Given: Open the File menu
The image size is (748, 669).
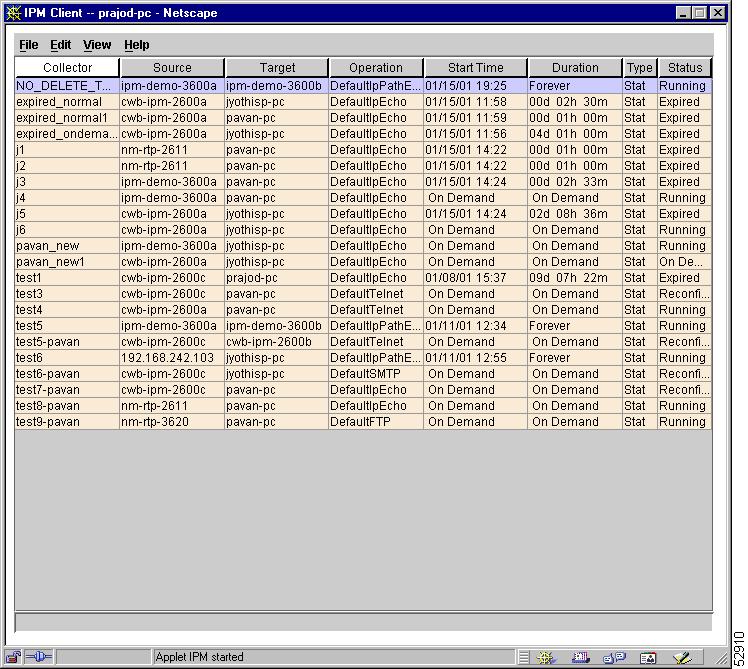Looking at the screenshot, I should [29, 45].
